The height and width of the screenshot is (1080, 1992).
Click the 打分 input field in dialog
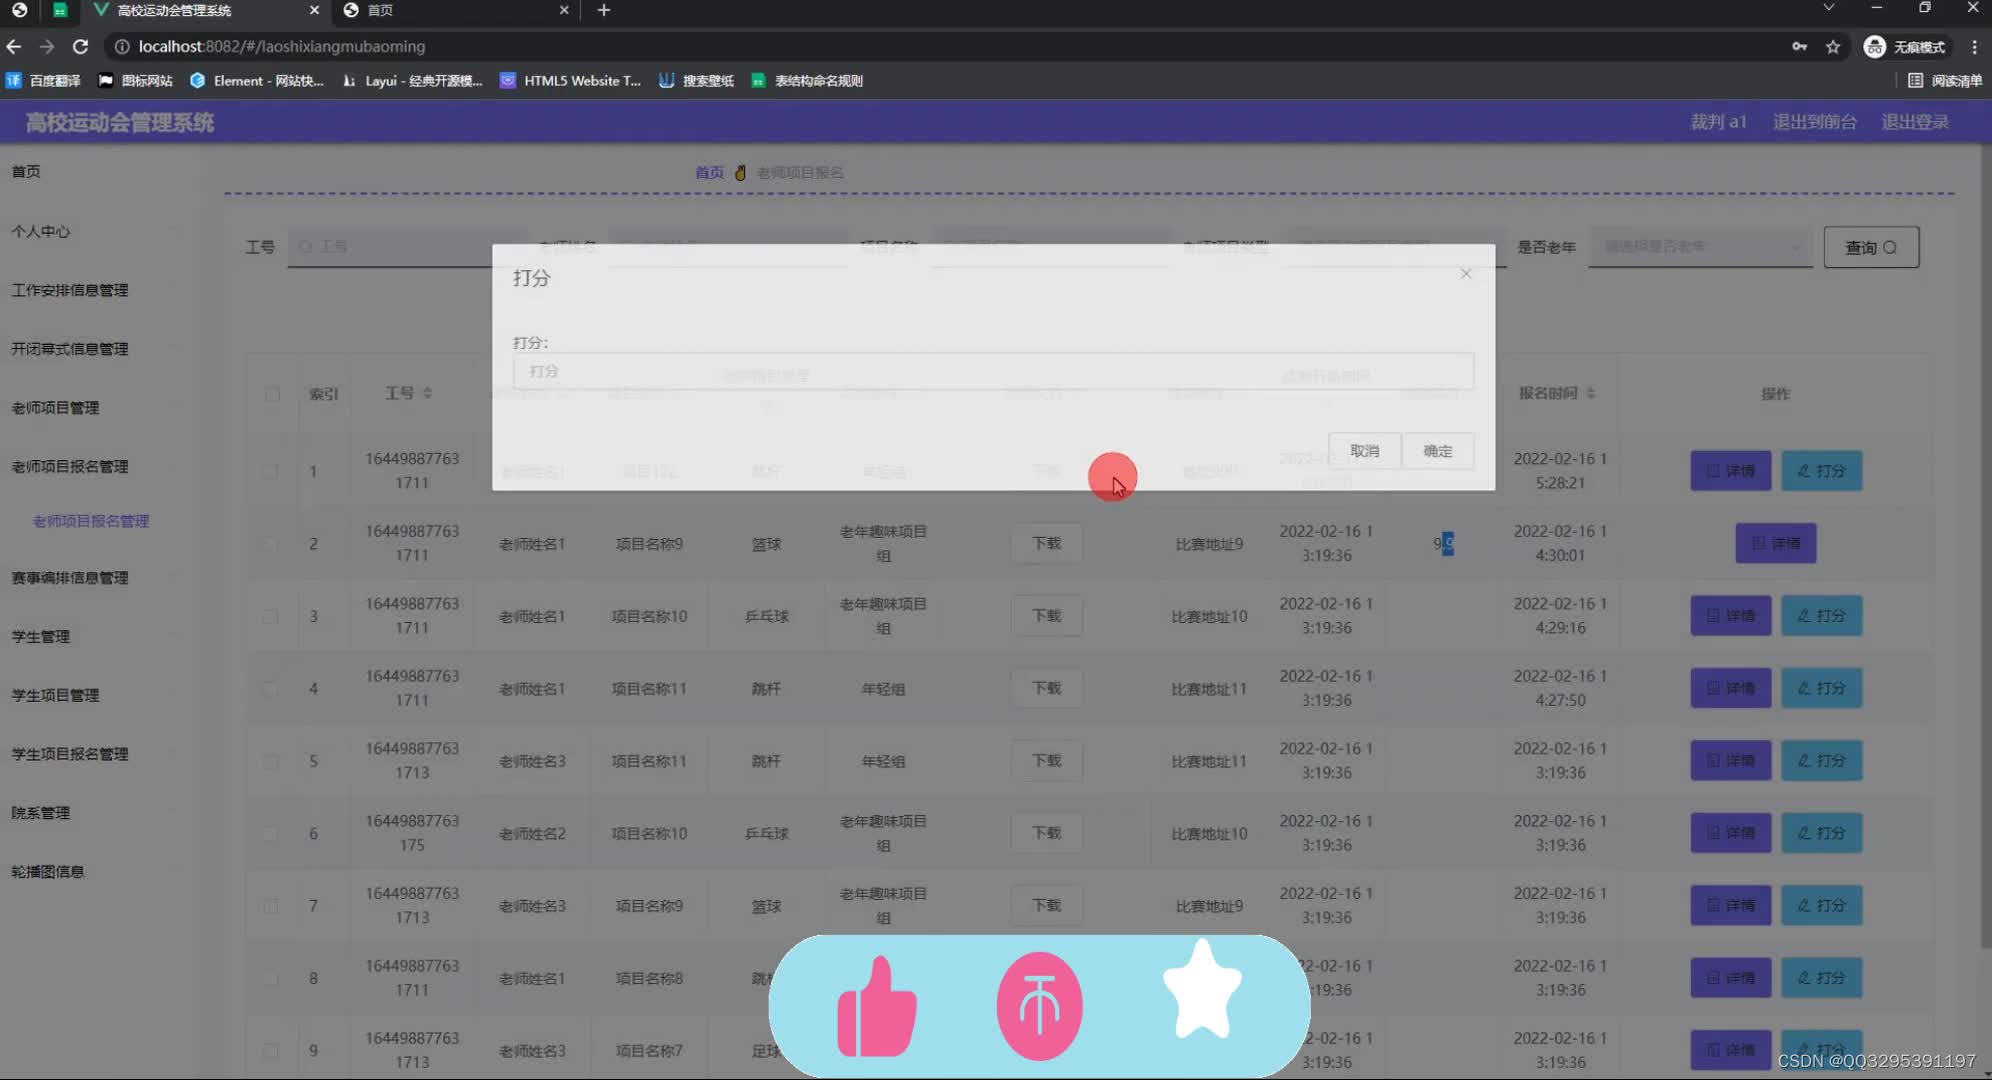(992, 371)
